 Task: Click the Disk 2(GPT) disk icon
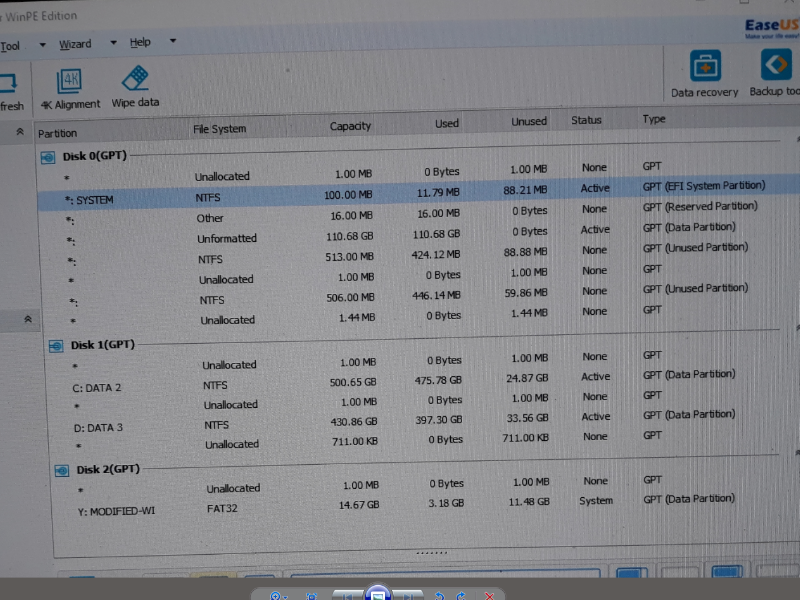point(62,470)
